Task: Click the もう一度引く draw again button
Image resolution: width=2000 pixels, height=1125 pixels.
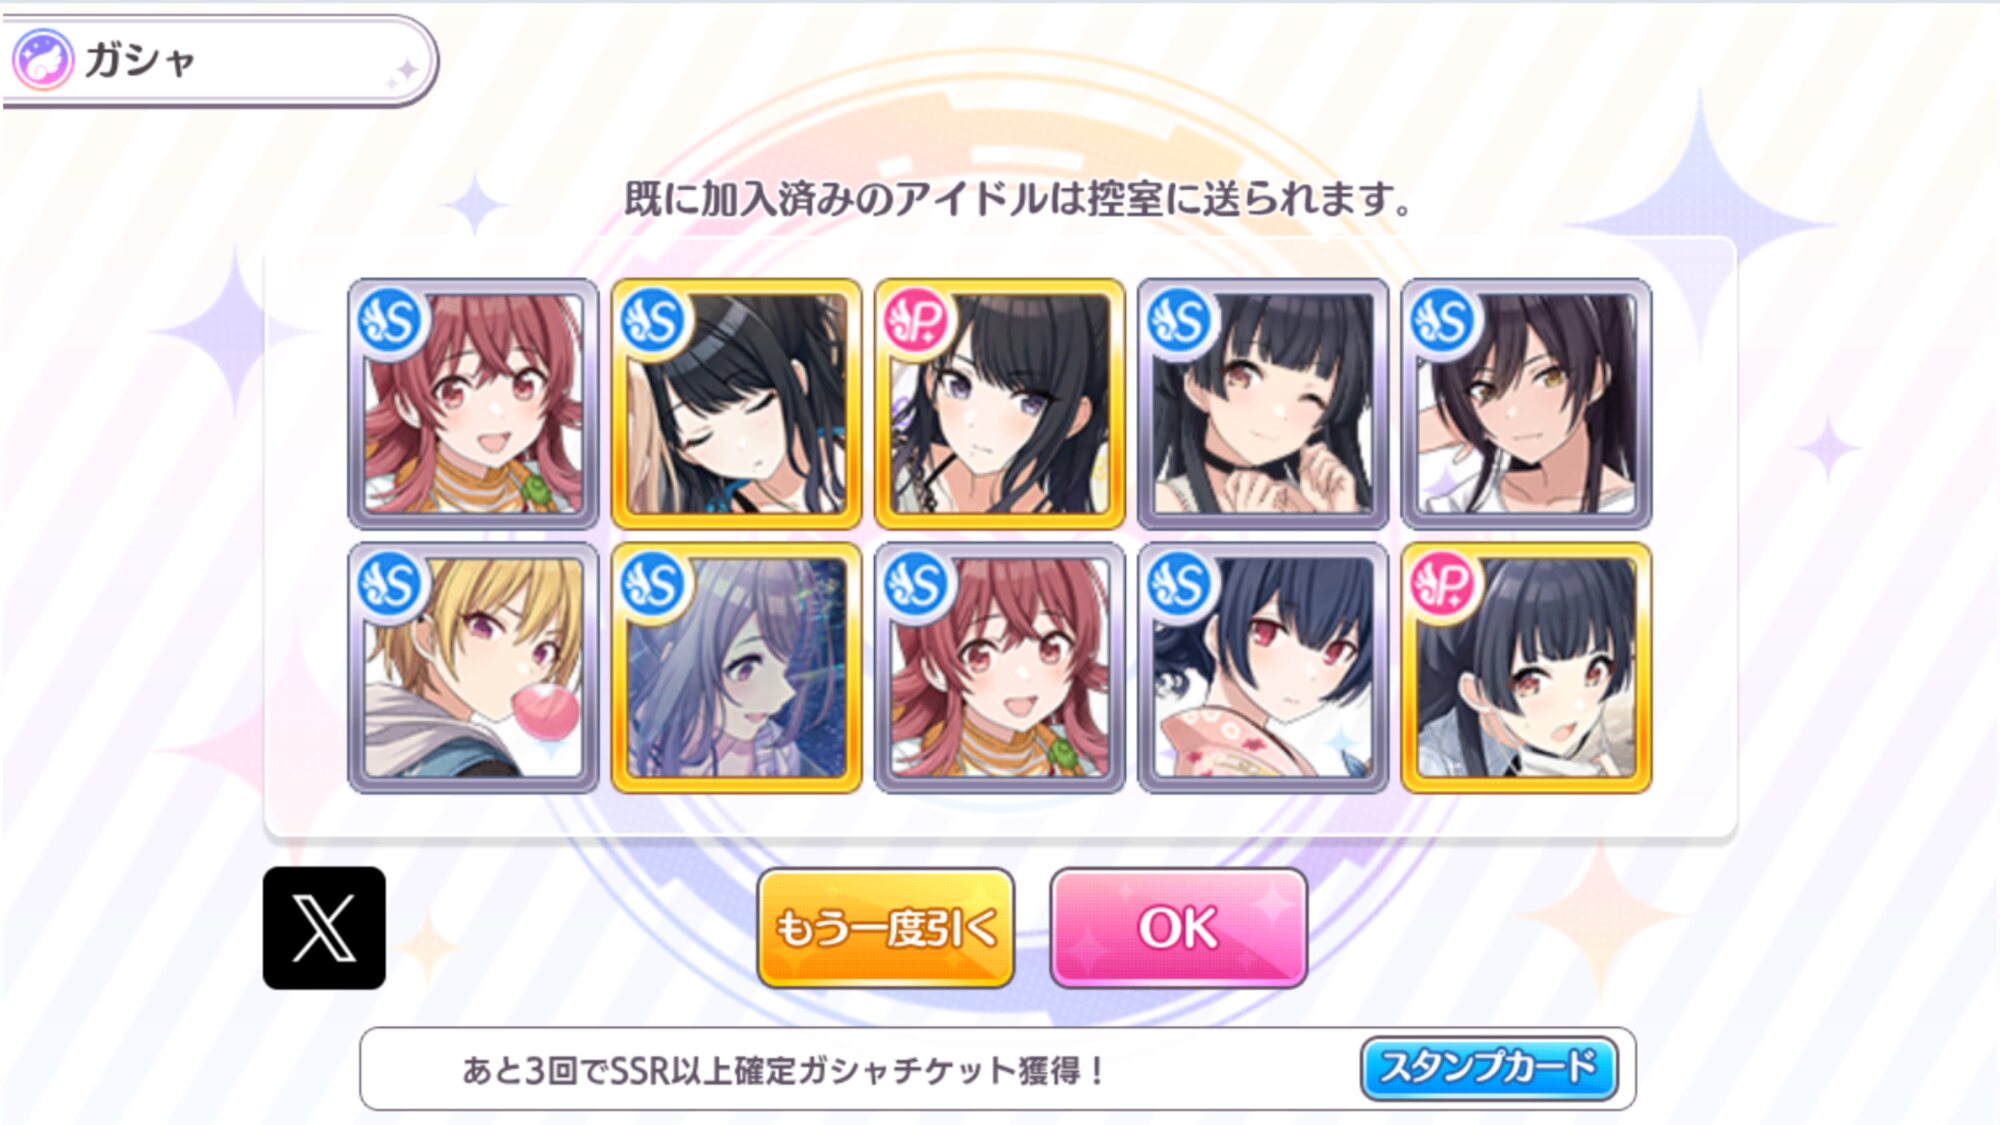Action: click(x=886, y=928)
